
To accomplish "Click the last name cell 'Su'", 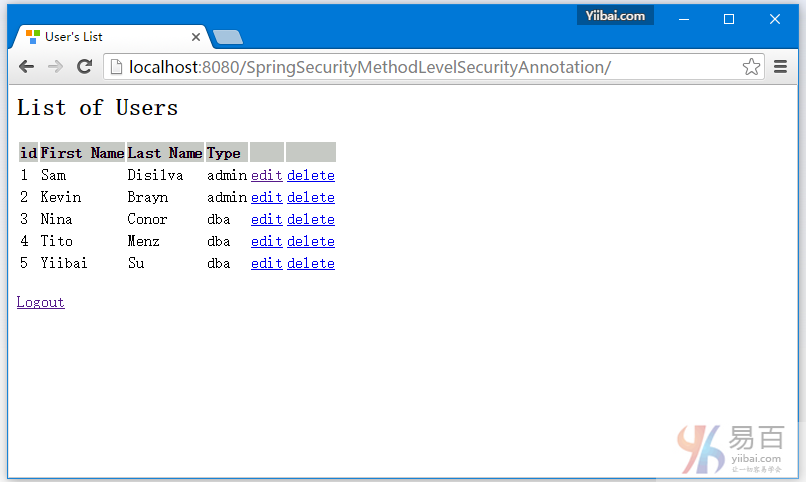I will [136, 264].
